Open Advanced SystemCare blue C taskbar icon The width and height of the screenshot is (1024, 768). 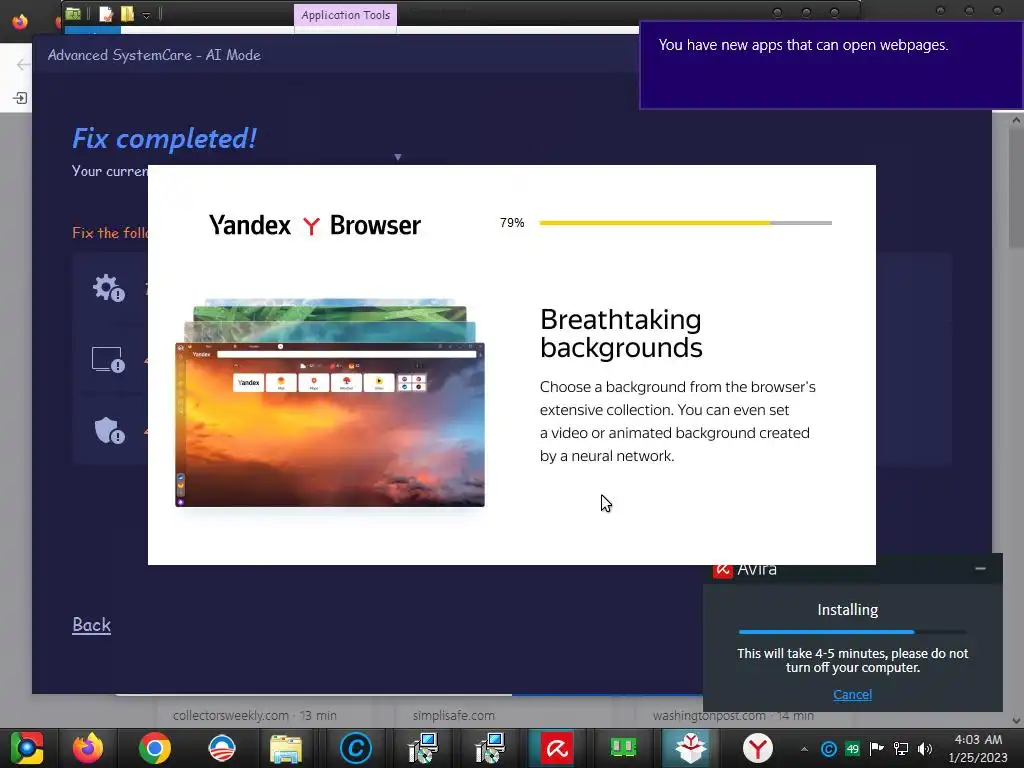pyautogui.click(x=356, y=748)
